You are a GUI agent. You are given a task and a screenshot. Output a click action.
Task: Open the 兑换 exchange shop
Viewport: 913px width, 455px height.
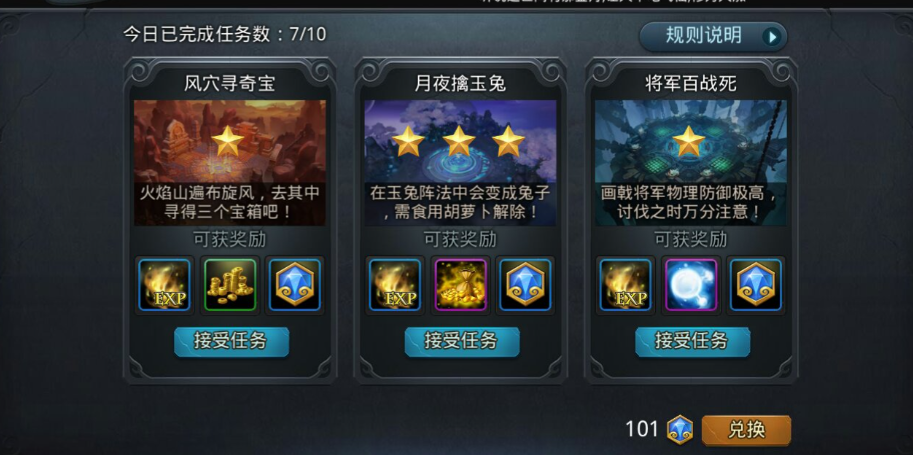tap(746, 430)
